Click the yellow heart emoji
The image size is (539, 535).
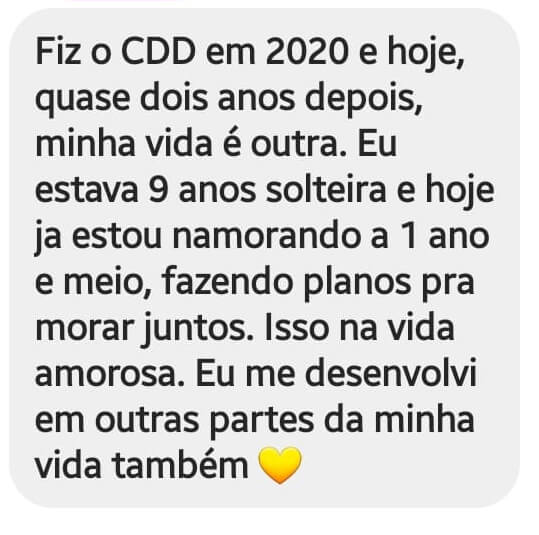(x=280, y=465)
